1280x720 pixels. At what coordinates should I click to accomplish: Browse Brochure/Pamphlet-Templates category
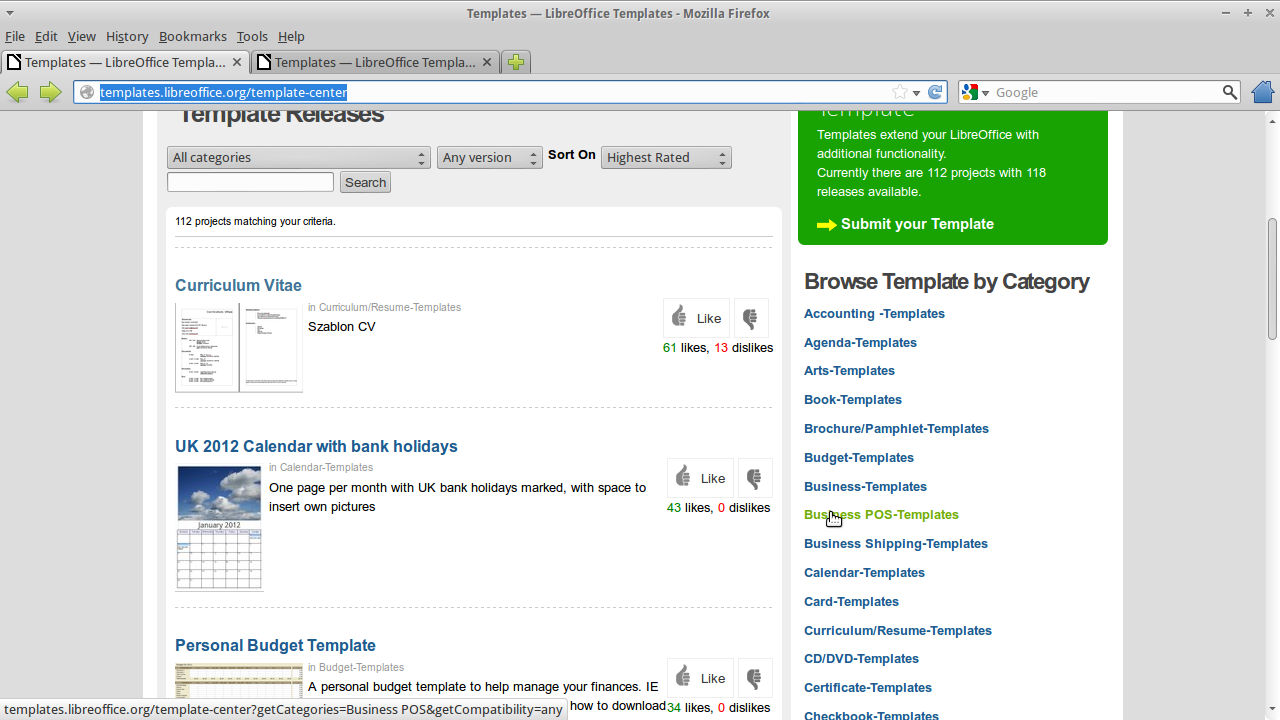tap(896, 428)
